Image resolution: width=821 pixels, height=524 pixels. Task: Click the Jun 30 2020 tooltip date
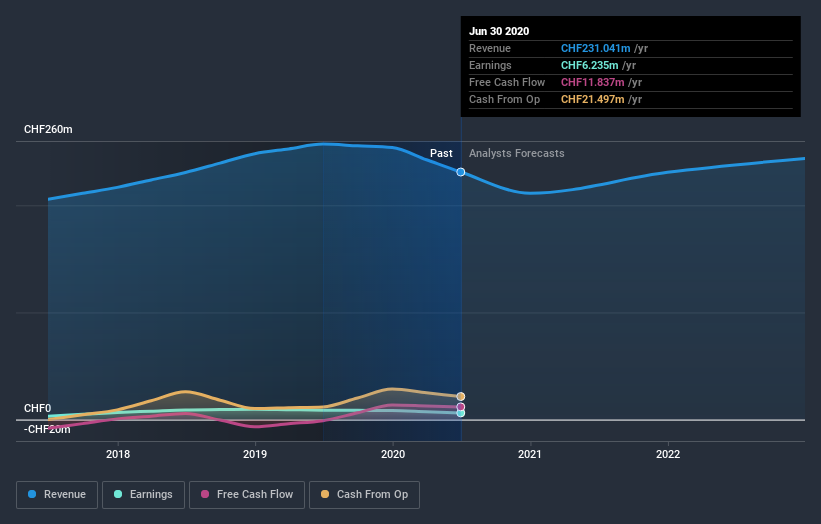click(x=499, y=31)
